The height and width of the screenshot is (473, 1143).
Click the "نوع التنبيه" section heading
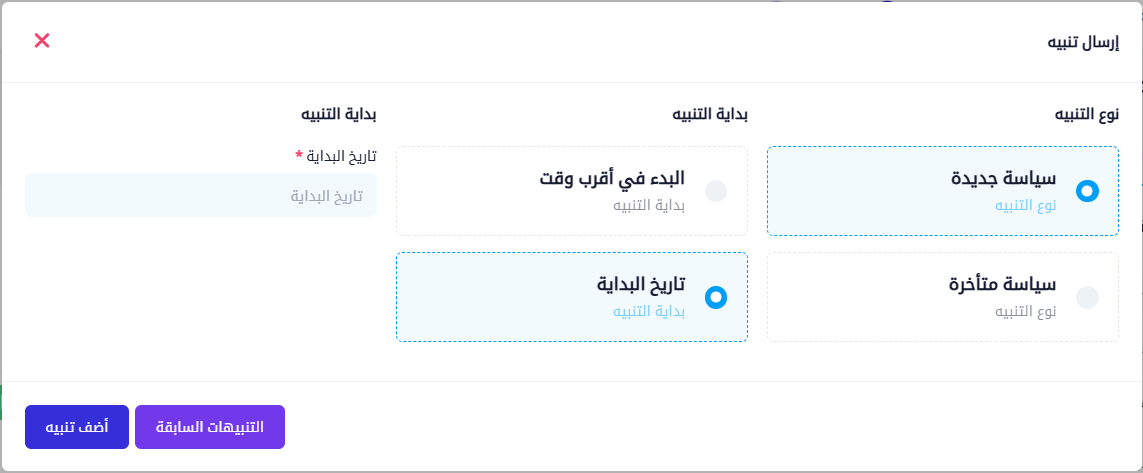(1086, 114)
